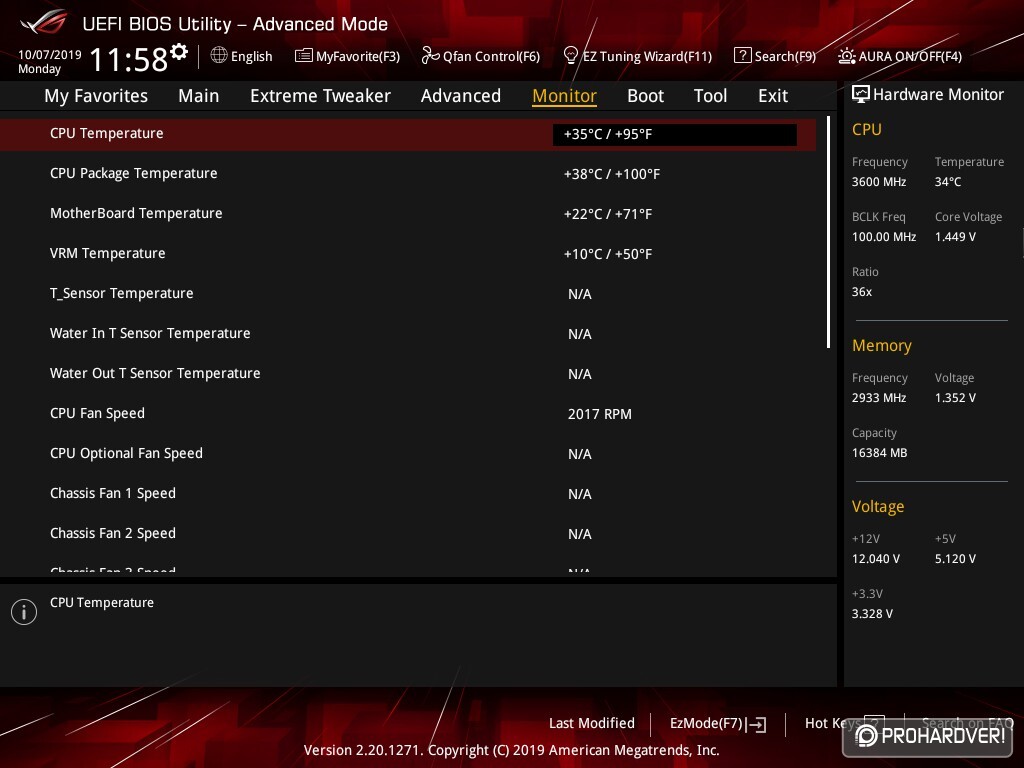Click the 3.328 V reading

click(x=872, y=614)
